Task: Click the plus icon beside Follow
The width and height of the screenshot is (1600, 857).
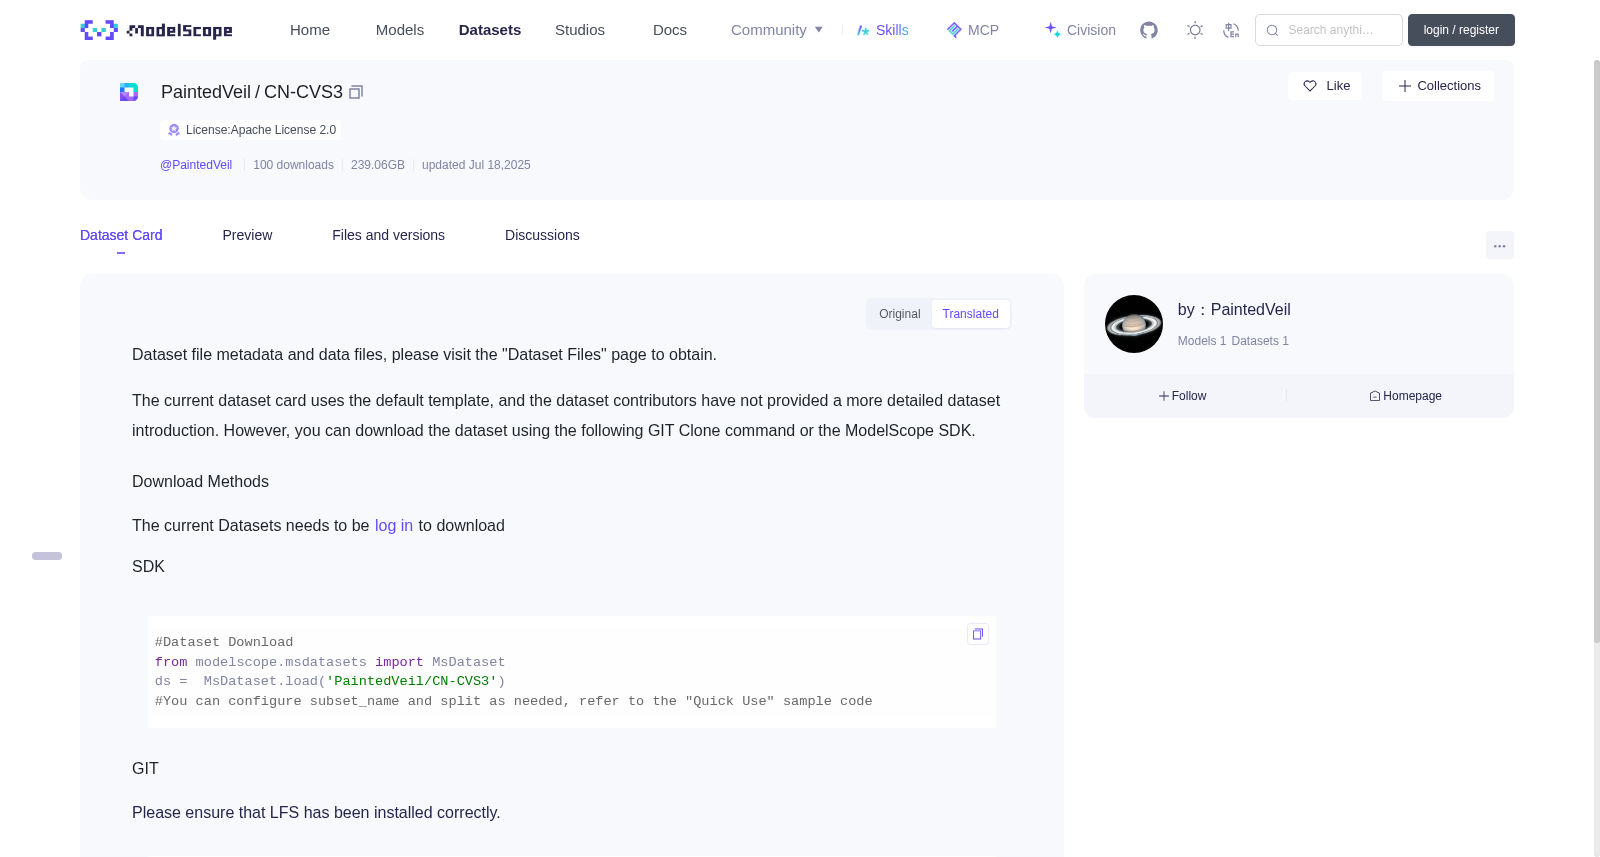Action: (1164, 396)
